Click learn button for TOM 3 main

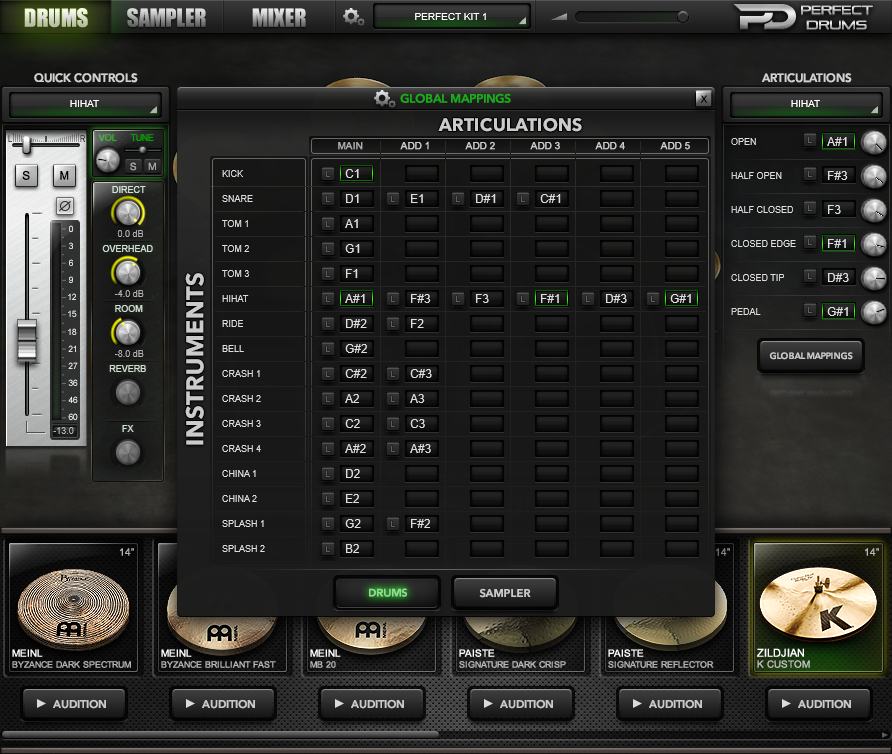tap(328, 274)
